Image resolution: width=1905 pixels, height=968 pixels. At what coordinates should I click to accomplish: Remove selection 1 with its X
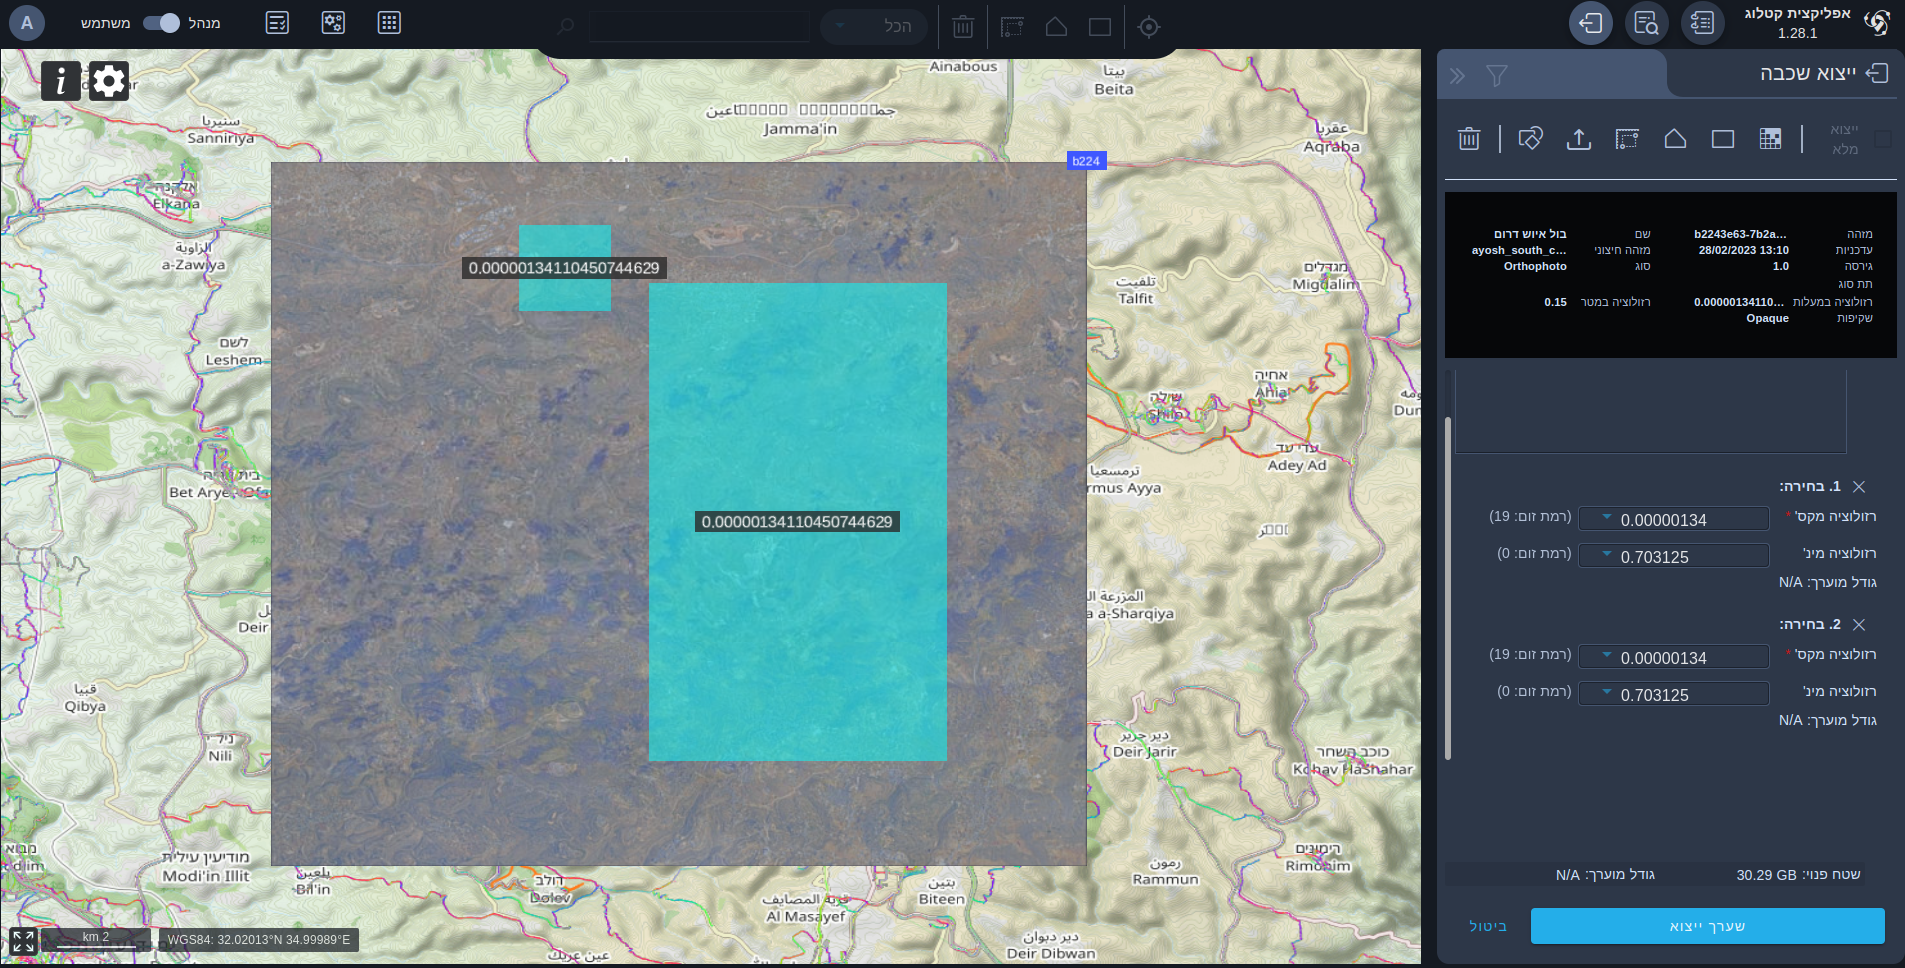tap(1859, 487)
